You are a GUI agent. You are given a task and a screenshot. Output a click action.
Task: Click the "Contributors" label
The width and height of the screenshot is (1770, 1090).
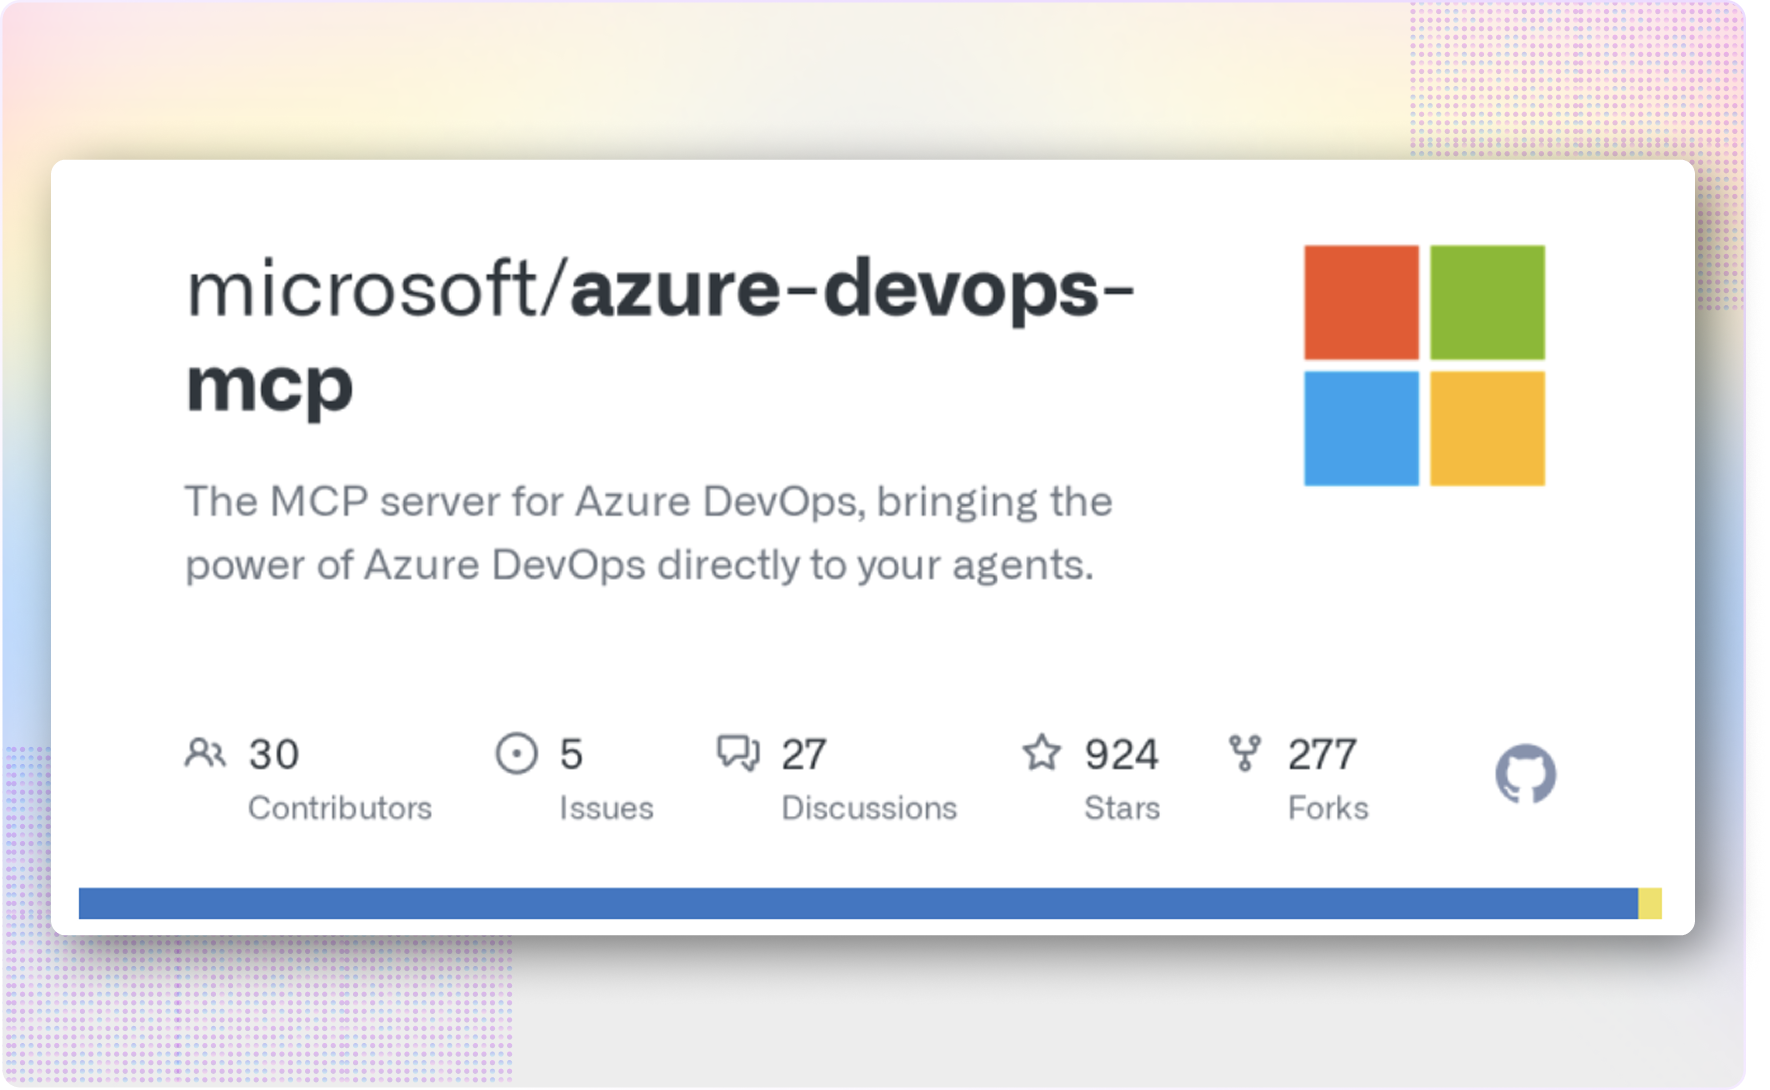(340, 808)
